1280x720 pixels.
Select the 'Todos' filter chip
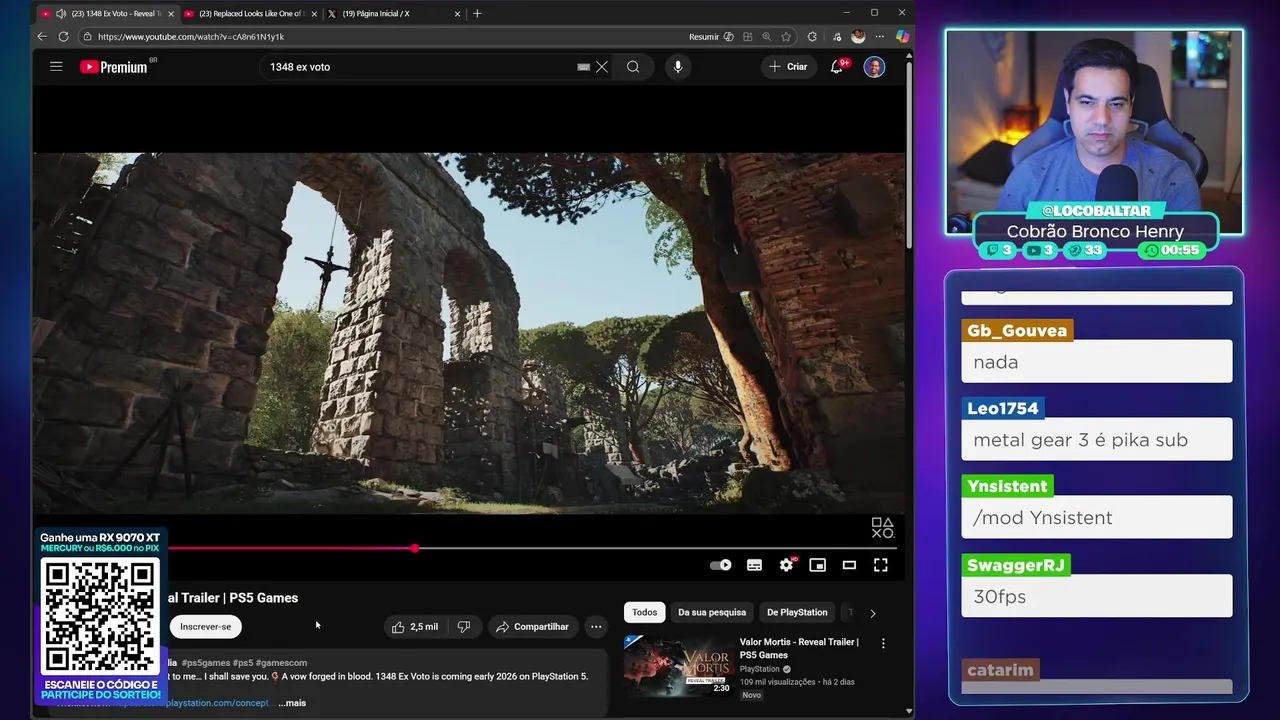645,612
